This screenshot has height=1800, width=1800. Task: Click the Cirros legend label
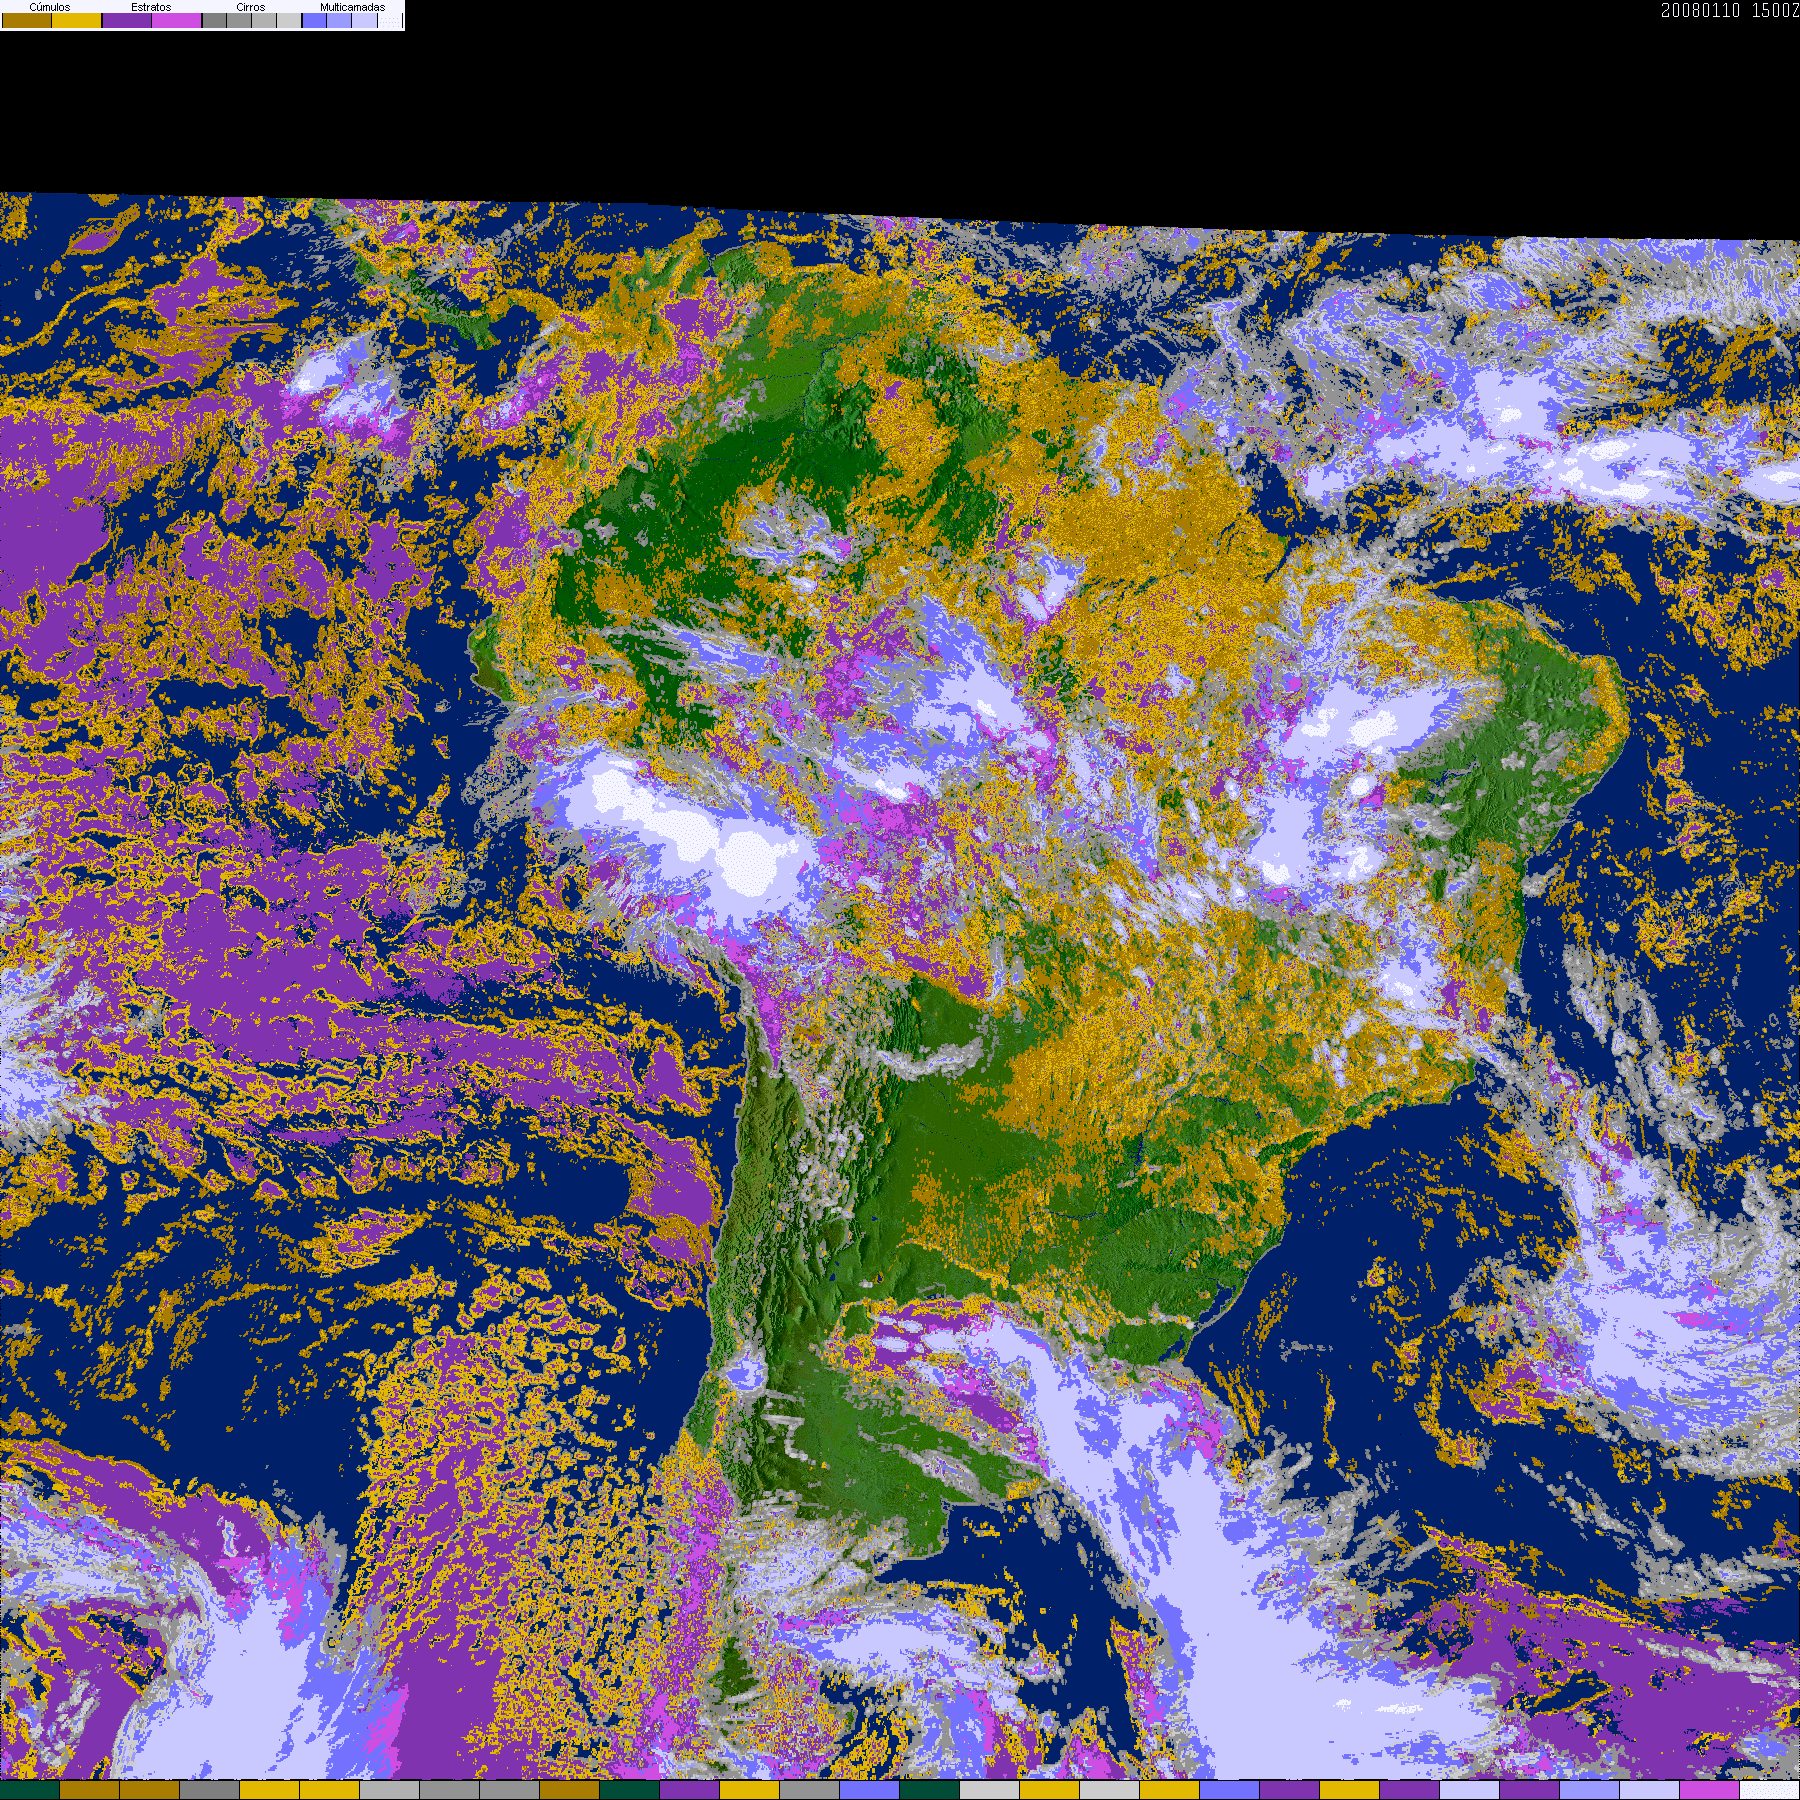pyautogui.click(x=251, y=7)
